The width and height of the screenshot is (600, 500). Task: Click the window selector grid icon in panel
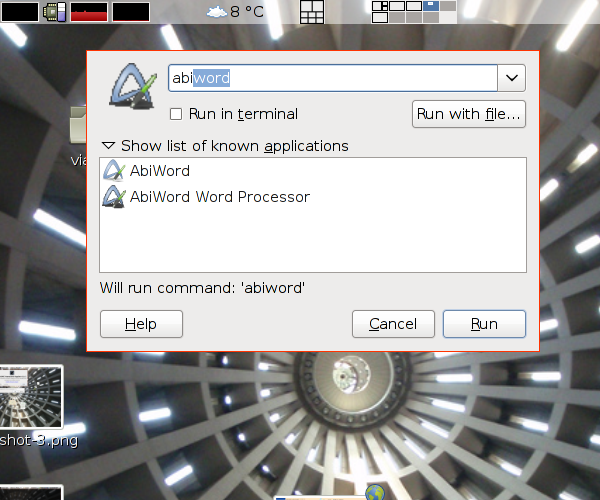point(312,12)
